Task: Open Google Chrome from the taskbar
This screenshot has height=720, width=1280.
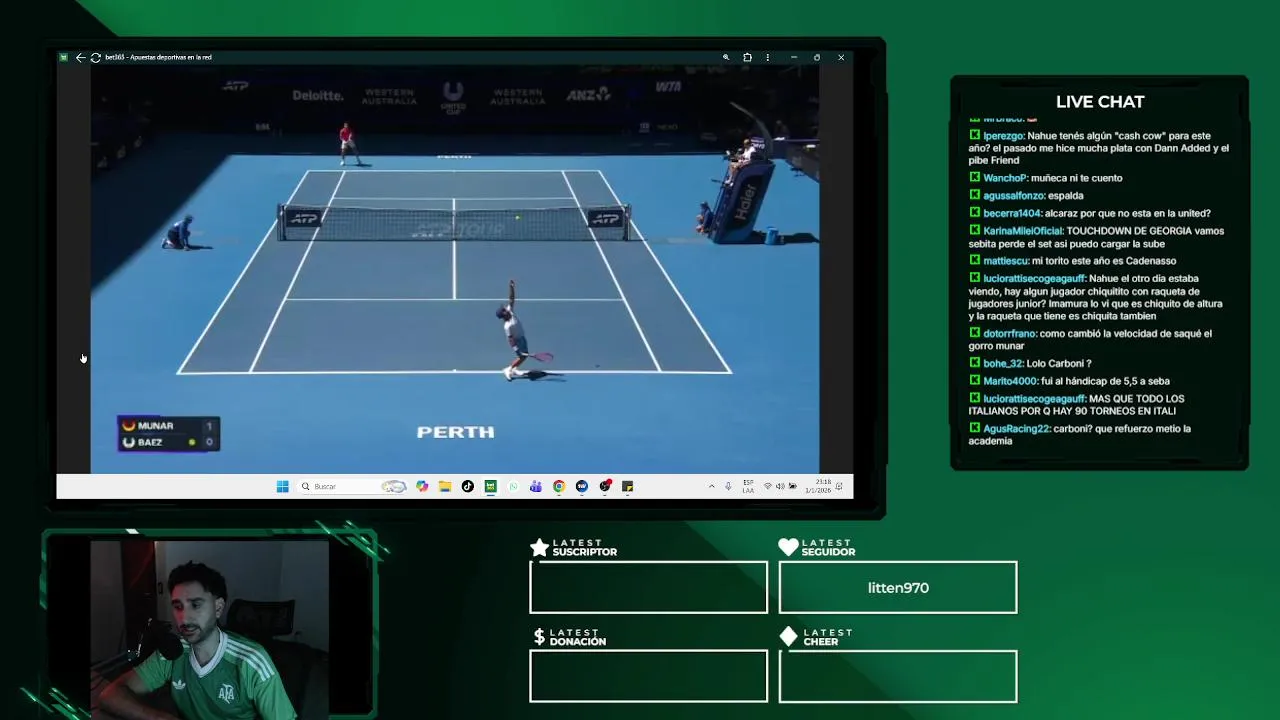Action: coord(559,486)
